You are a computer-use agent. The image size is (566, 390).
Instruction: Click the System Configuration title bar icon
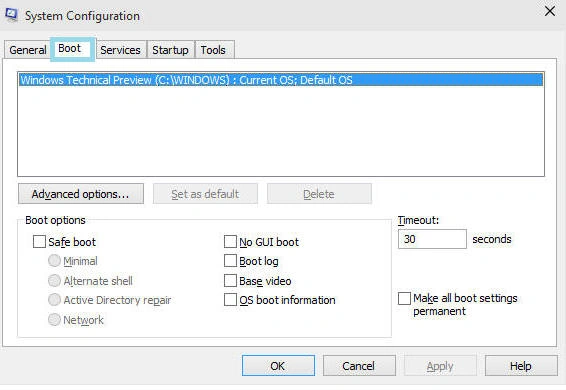click(11, 15)
